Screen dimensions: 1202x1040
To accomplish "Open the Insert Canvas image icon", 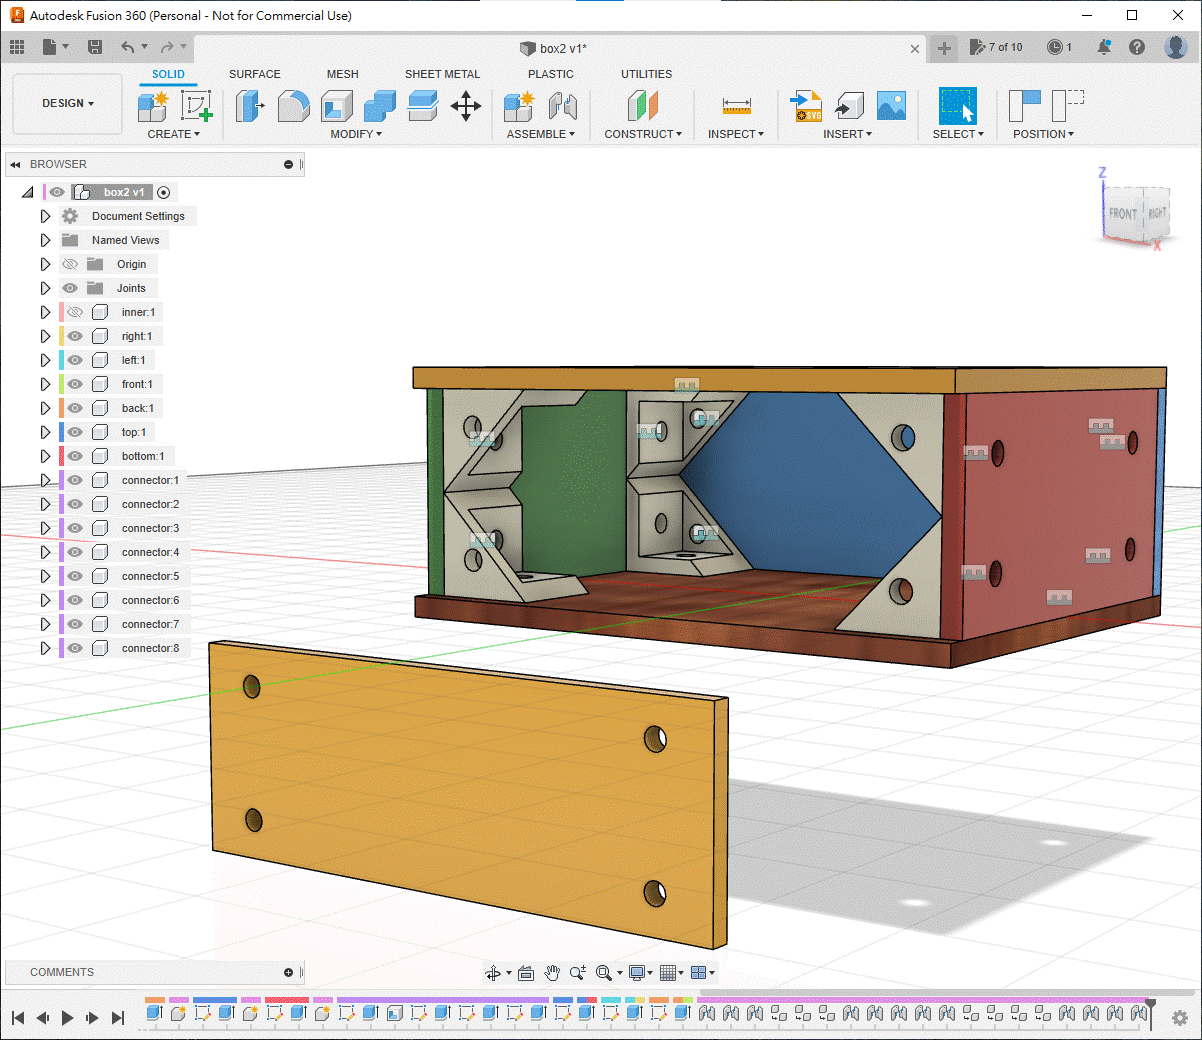I will (x=890, y=106).
